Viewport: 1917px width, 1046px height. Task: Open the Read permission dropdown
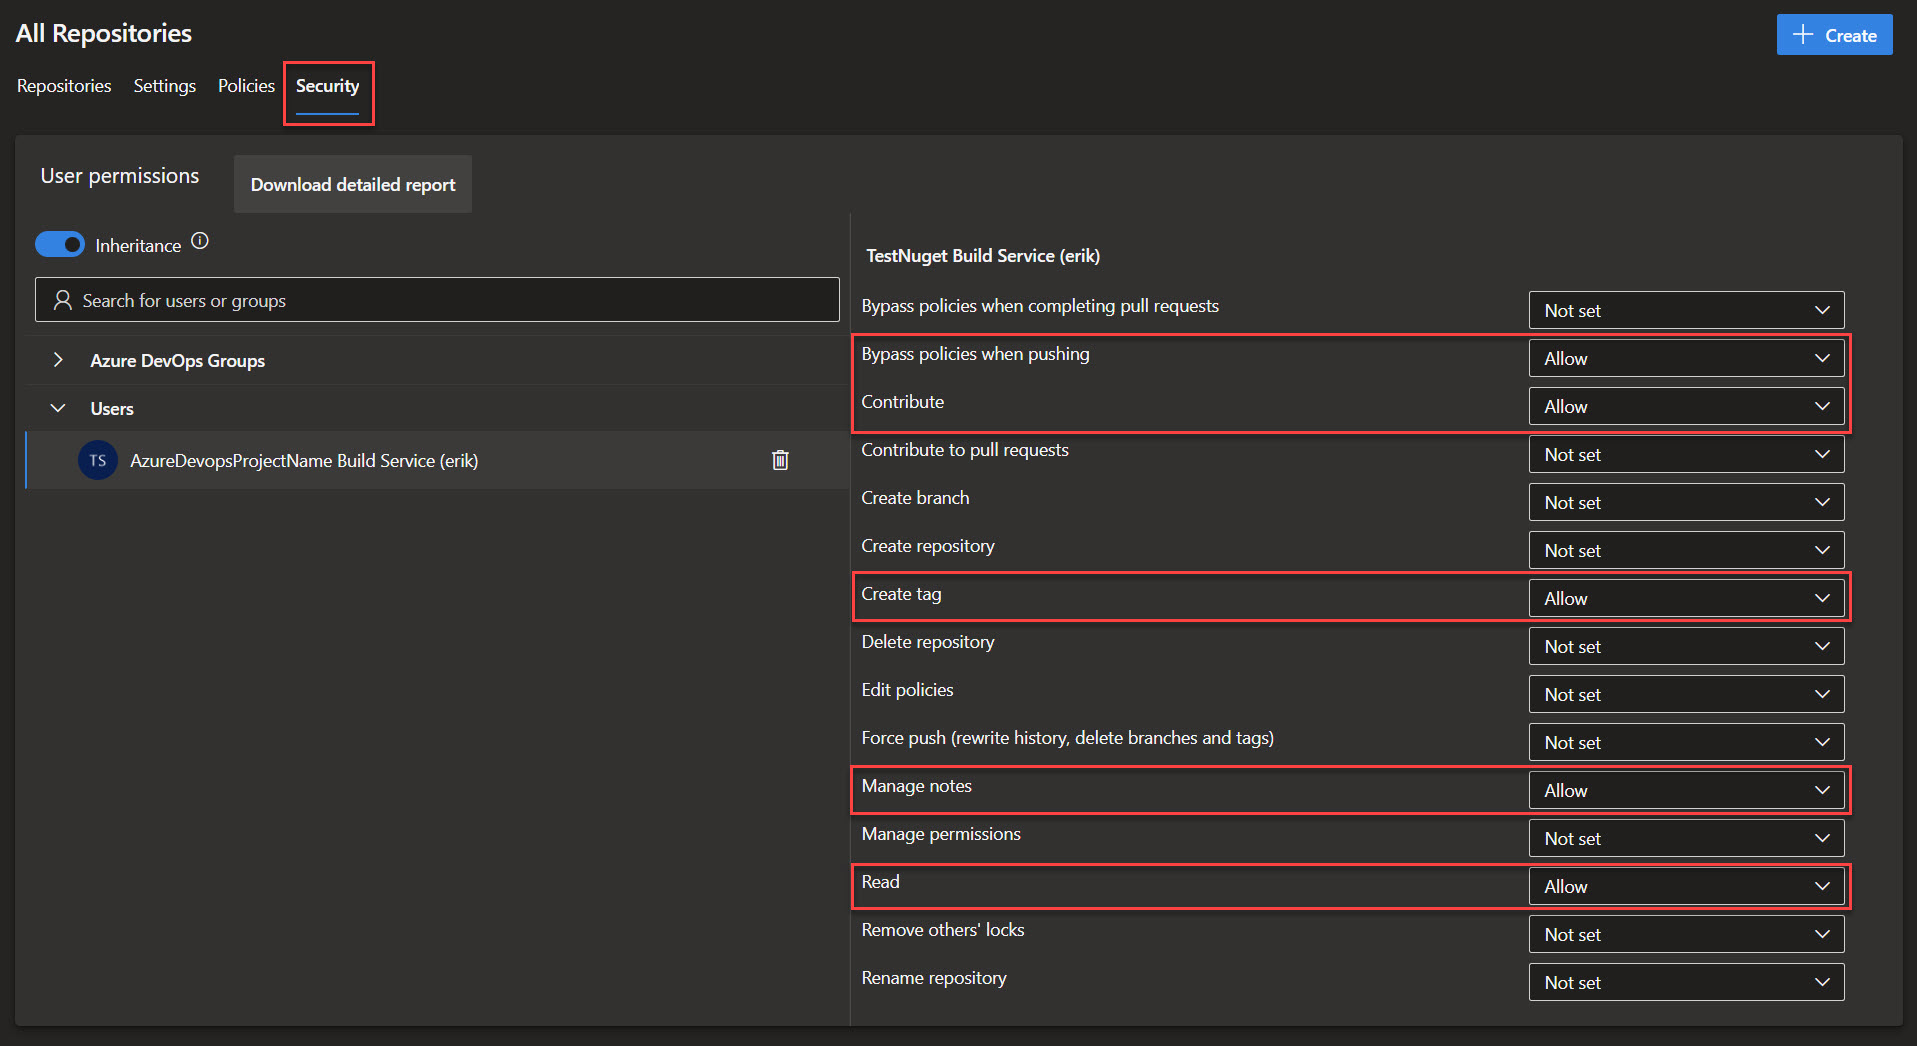coord(1686,886)
